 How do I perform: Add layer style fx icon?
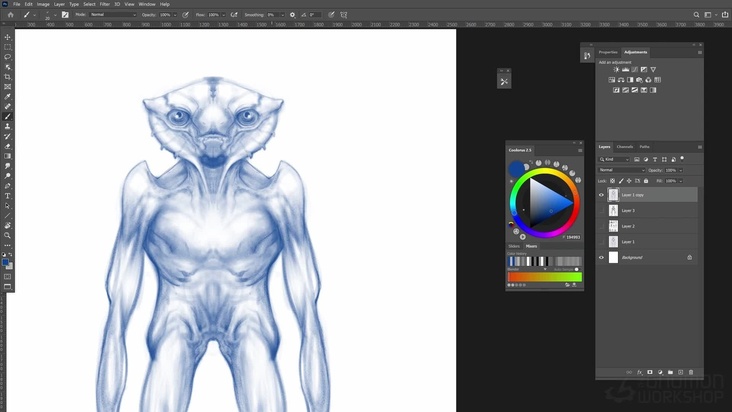pyautogui.click(x=640, y=372)
